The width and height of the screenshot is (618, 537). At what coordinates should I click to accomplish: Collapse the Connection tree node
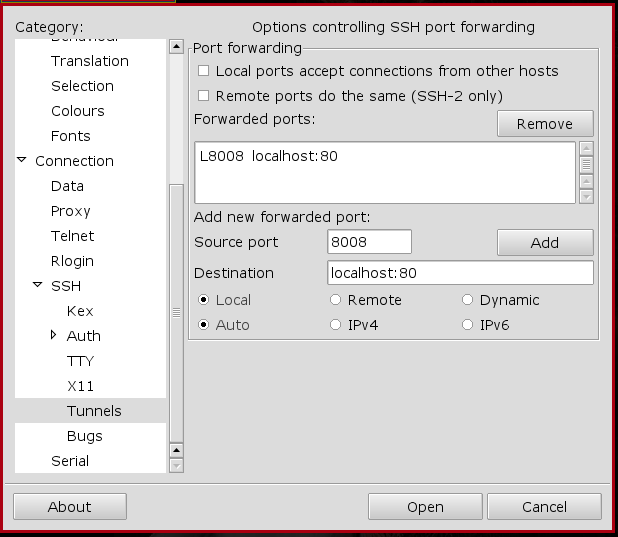point(22,160)
